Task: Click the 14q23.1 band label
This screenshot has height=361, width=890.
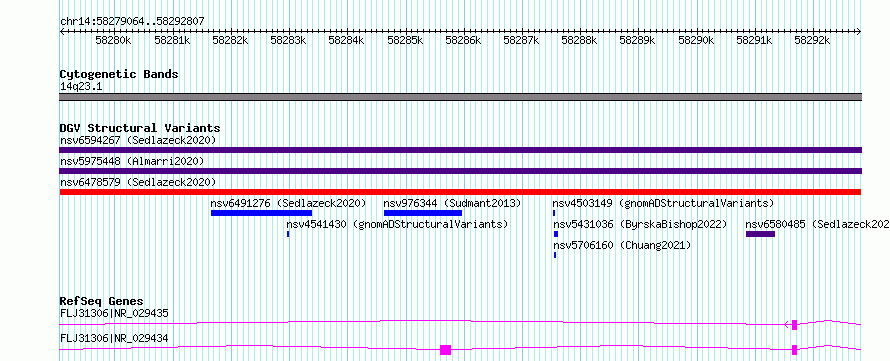Action: [x=81, y=87]
